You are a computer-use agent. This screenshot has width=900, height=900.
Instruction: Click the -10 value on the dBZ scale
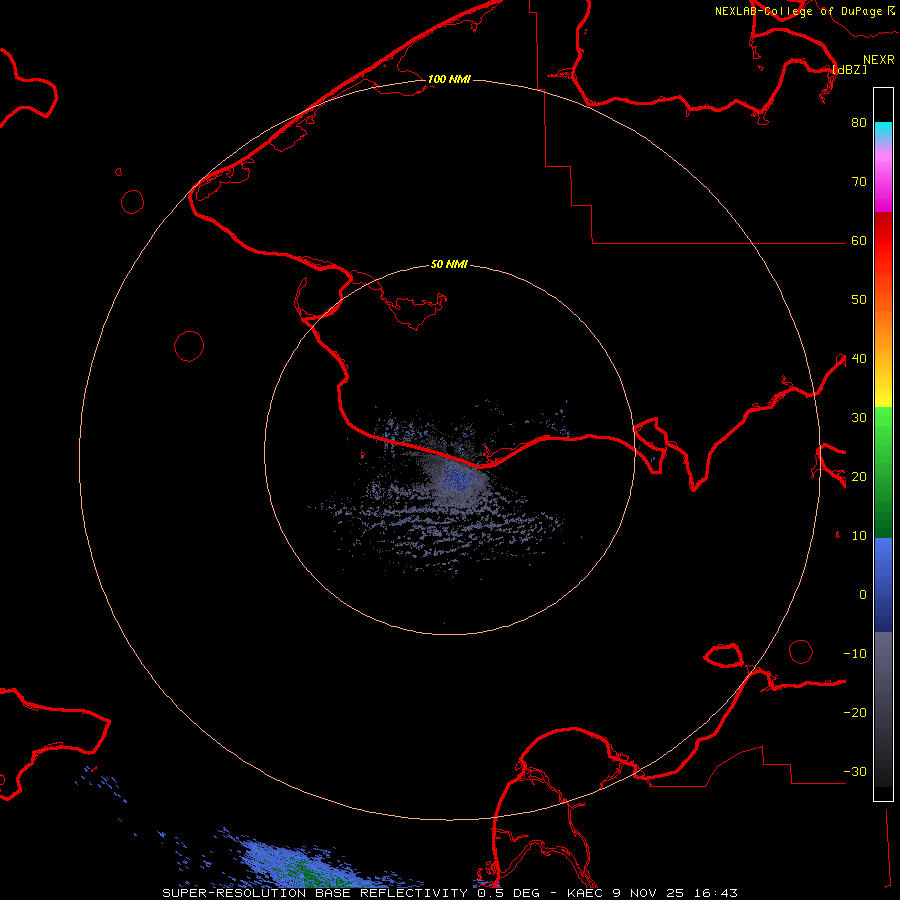point(855,654)
